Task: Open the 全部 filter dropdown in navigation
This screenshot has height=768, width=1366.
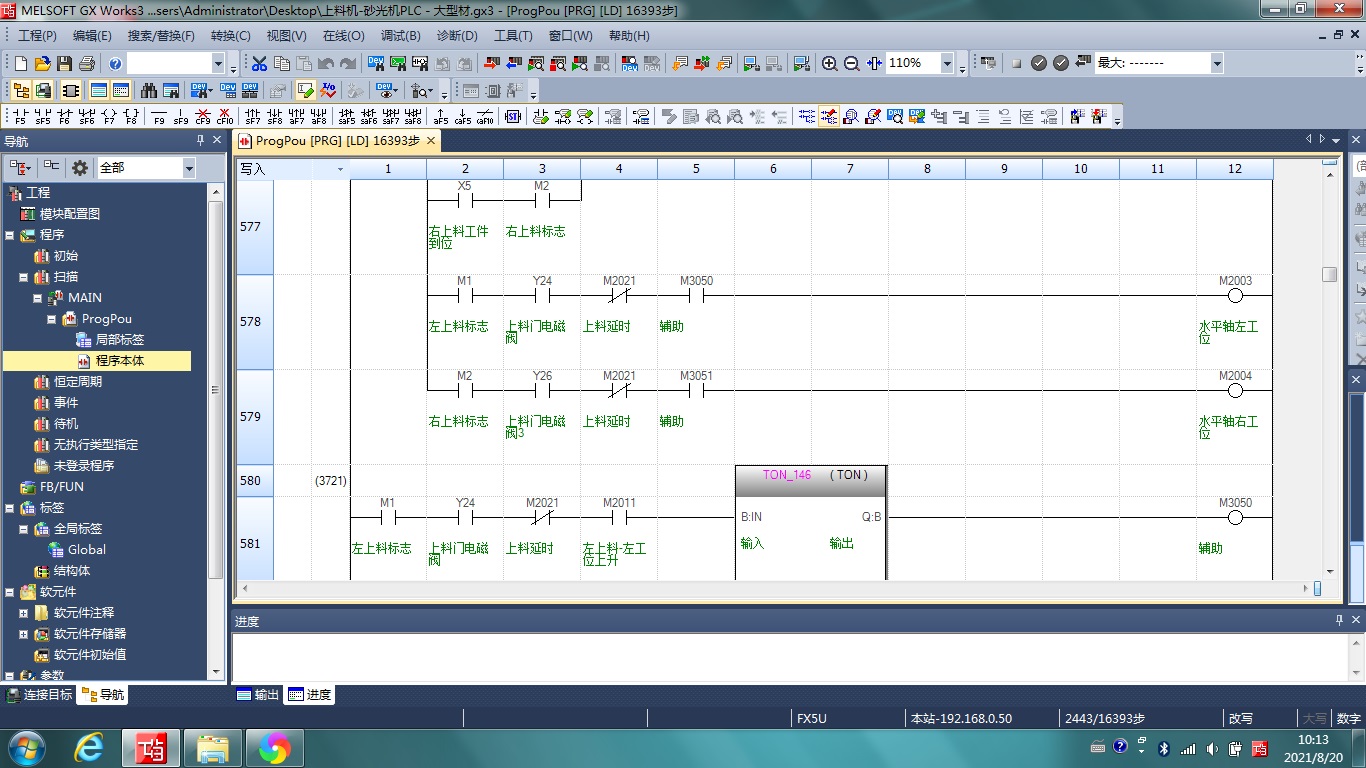Action: 189,168
